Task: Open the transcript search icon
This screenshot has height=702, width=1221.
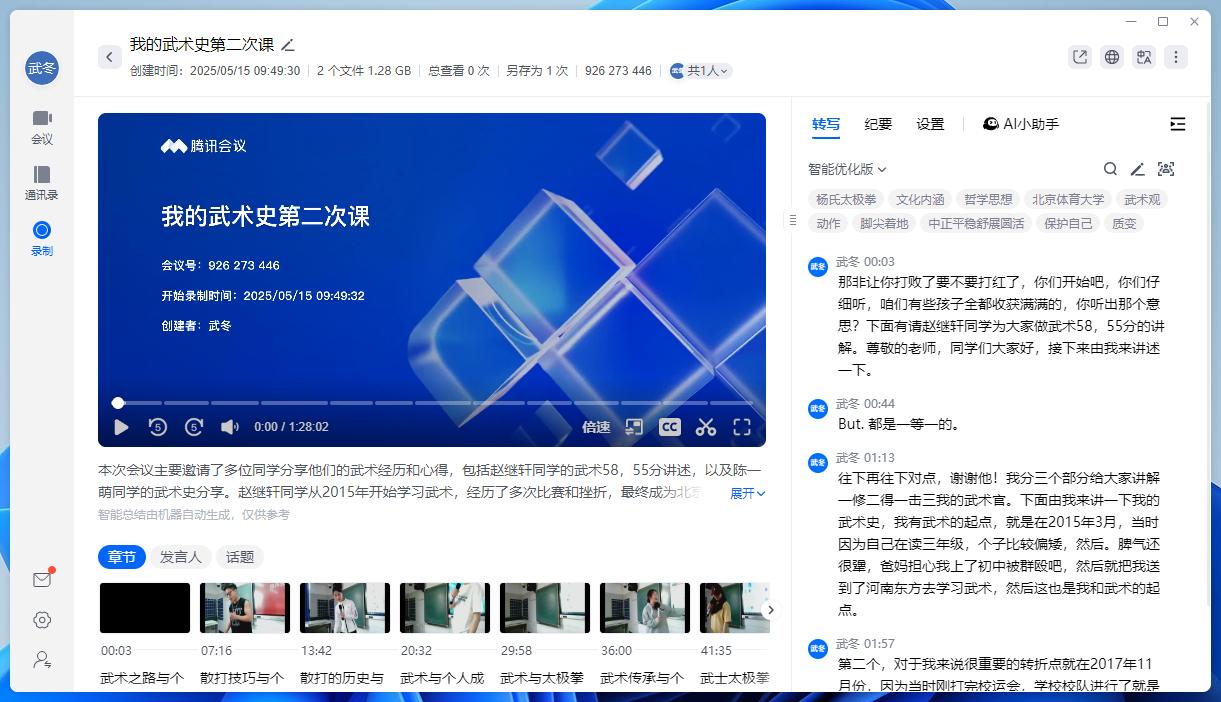Action: (x=1110, y=169)
